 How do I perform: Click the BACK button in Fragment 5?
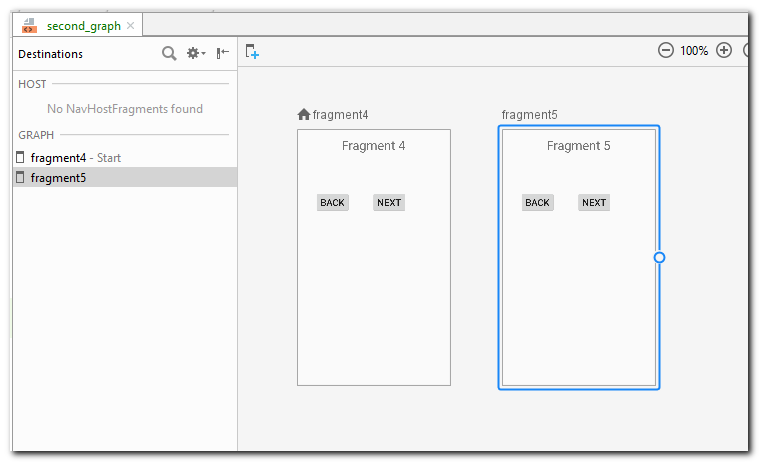point(537,203)
